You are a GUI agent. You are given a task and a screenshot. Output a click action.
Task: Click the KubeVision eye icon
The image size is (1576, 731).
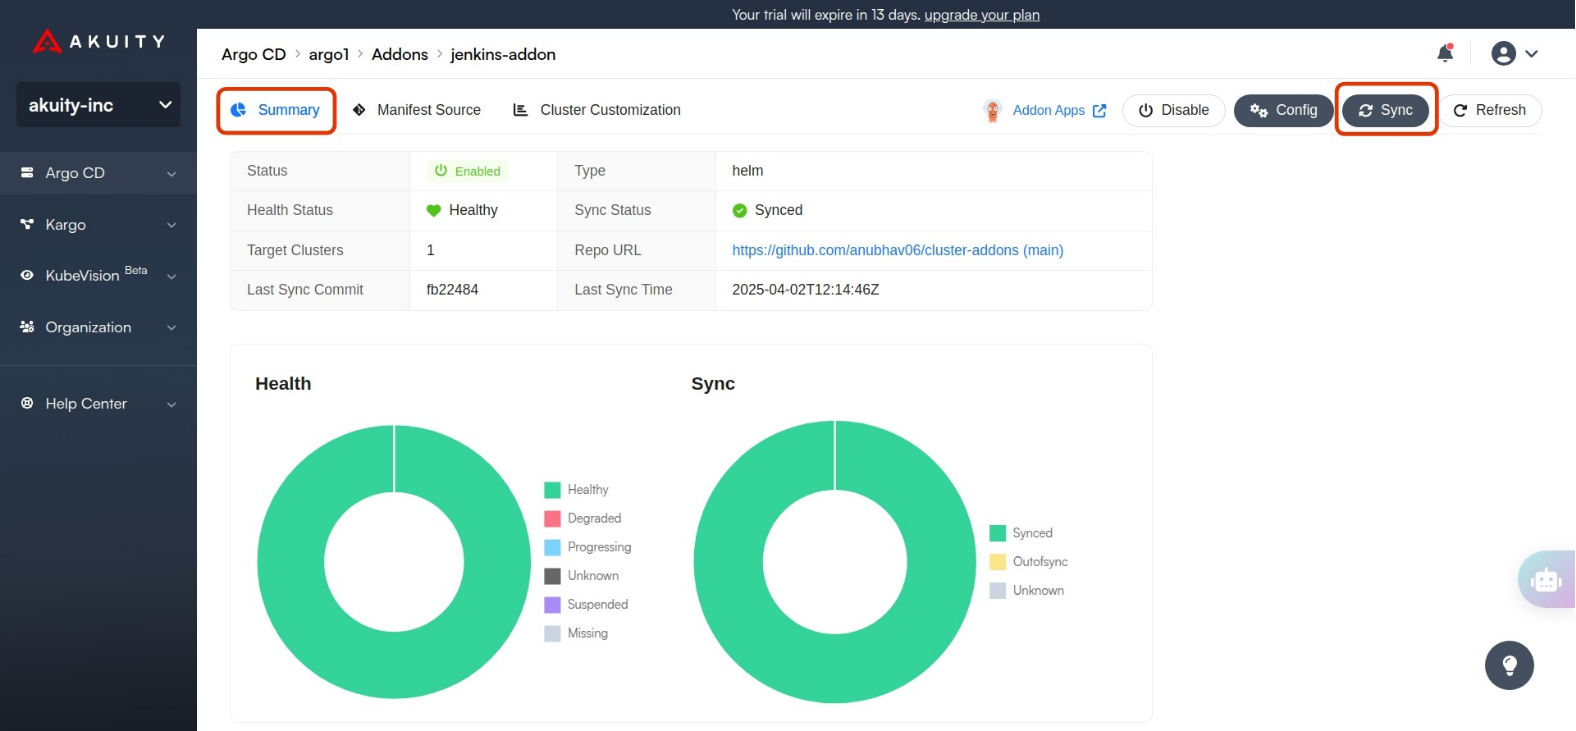(27, 275)
